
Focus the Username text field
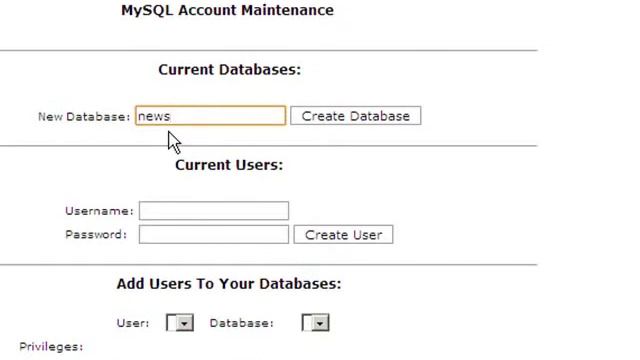coord(213,211)
